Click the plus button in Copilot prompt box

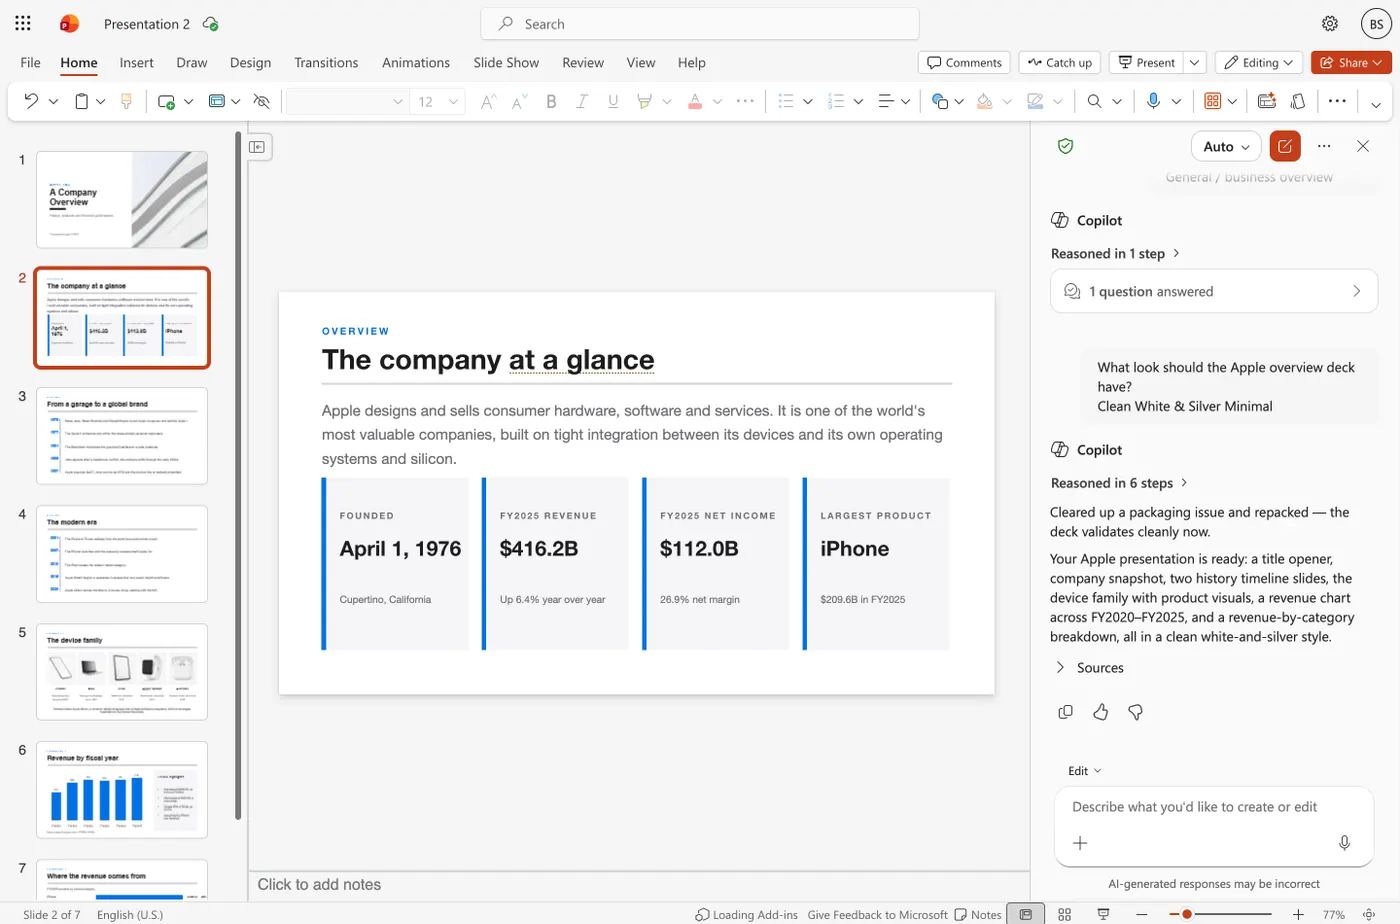coord(1080,843)
